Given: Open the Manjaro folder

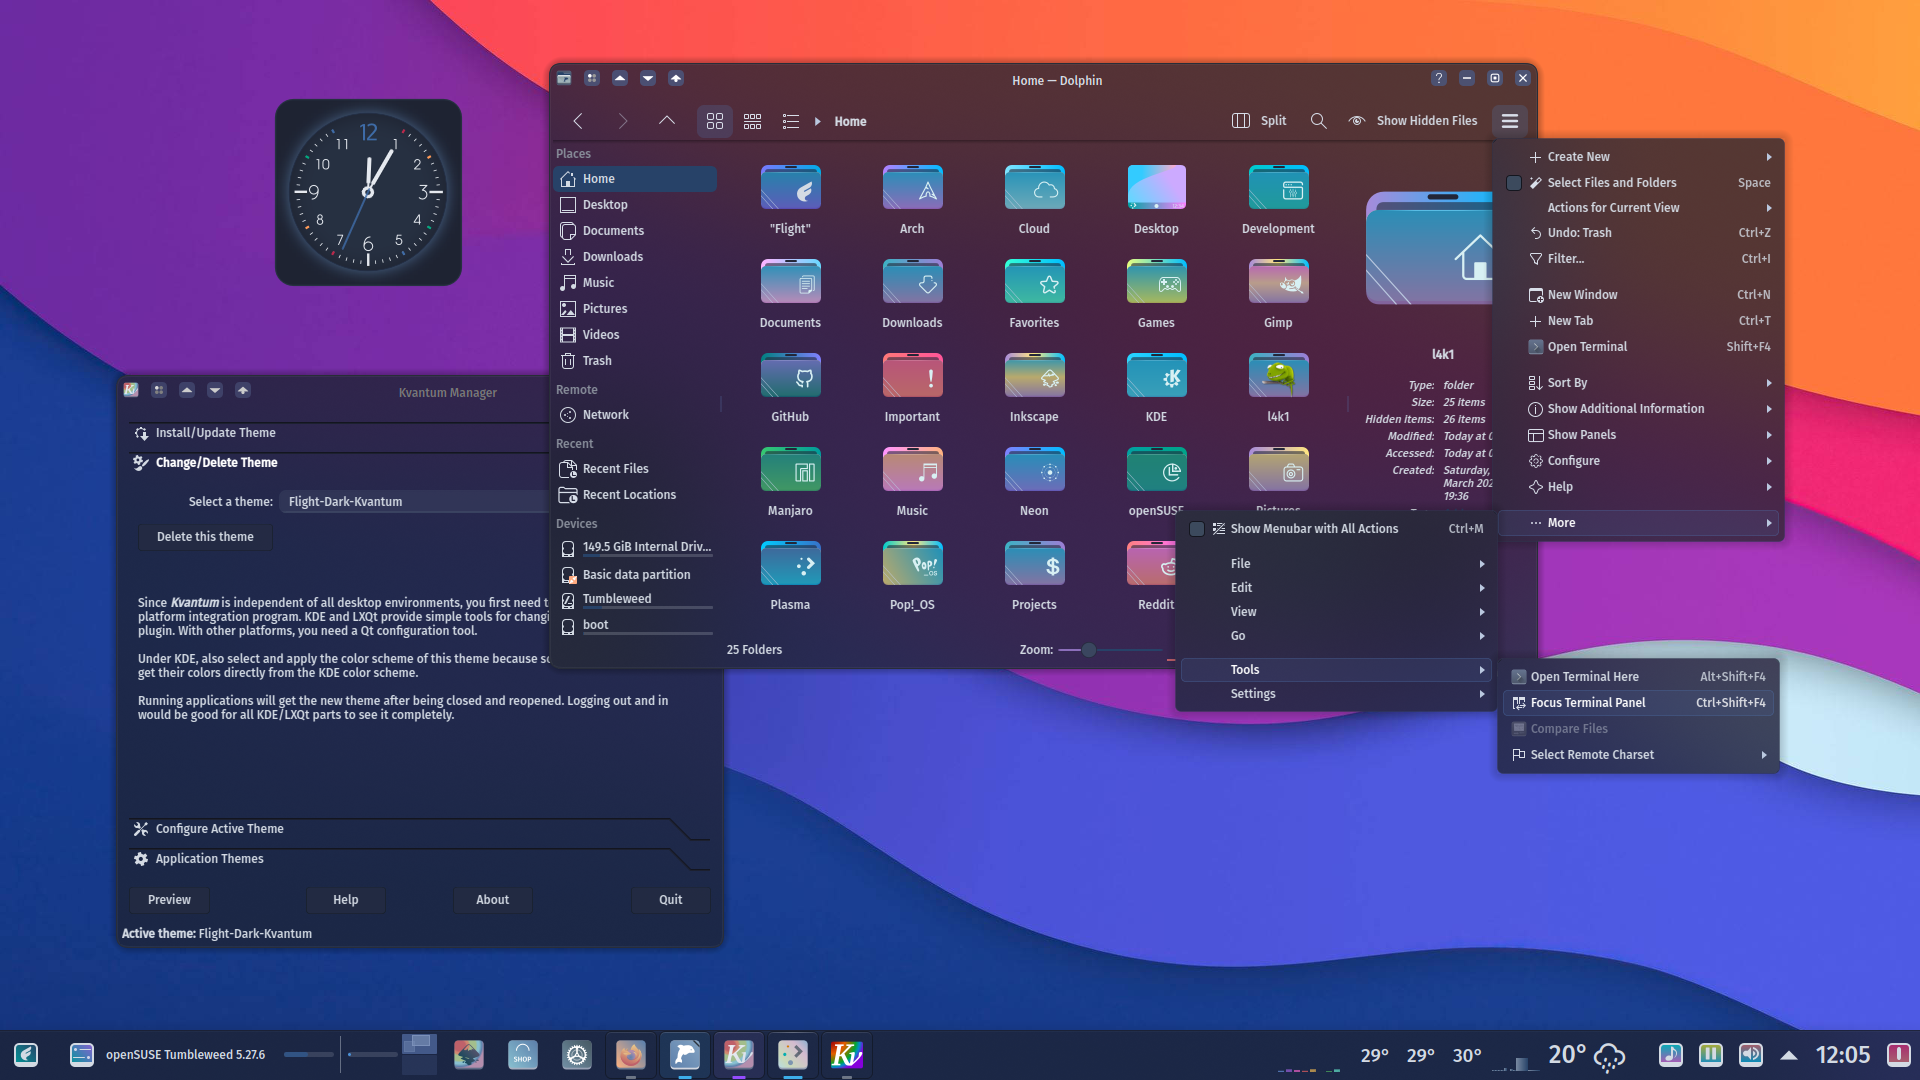Looking at the screenshot, I should tap(790, 482).
